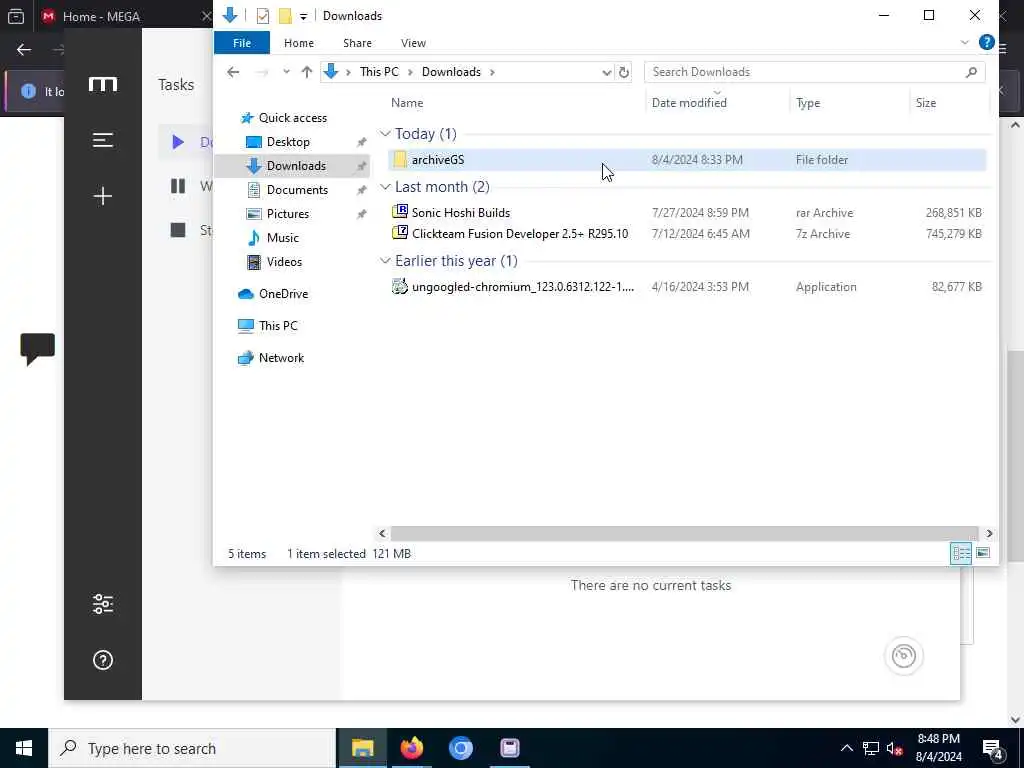1024x768 pixels.
Task: Click the MEGA logo in sidebar
Action: point(103,84)
